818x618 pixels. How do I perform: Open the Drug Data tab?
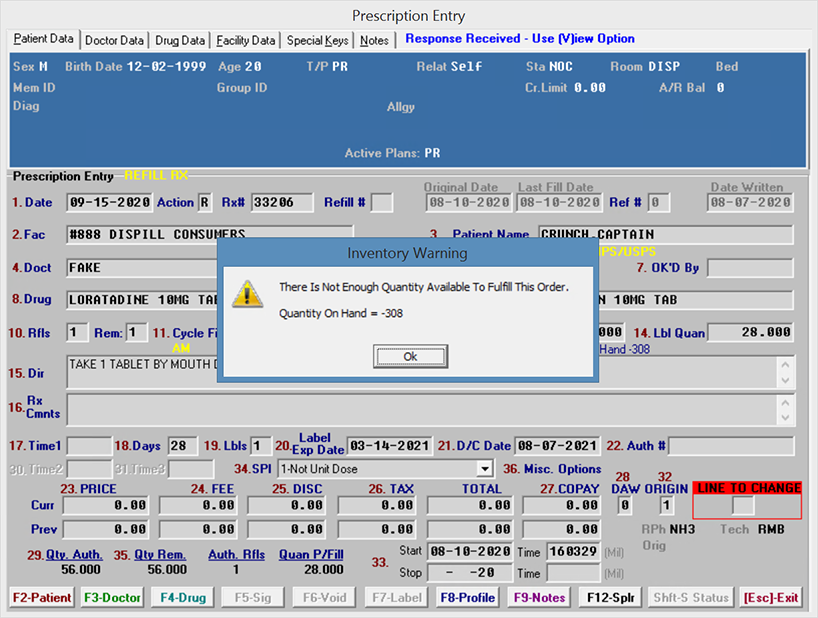[x=180, y=40]
